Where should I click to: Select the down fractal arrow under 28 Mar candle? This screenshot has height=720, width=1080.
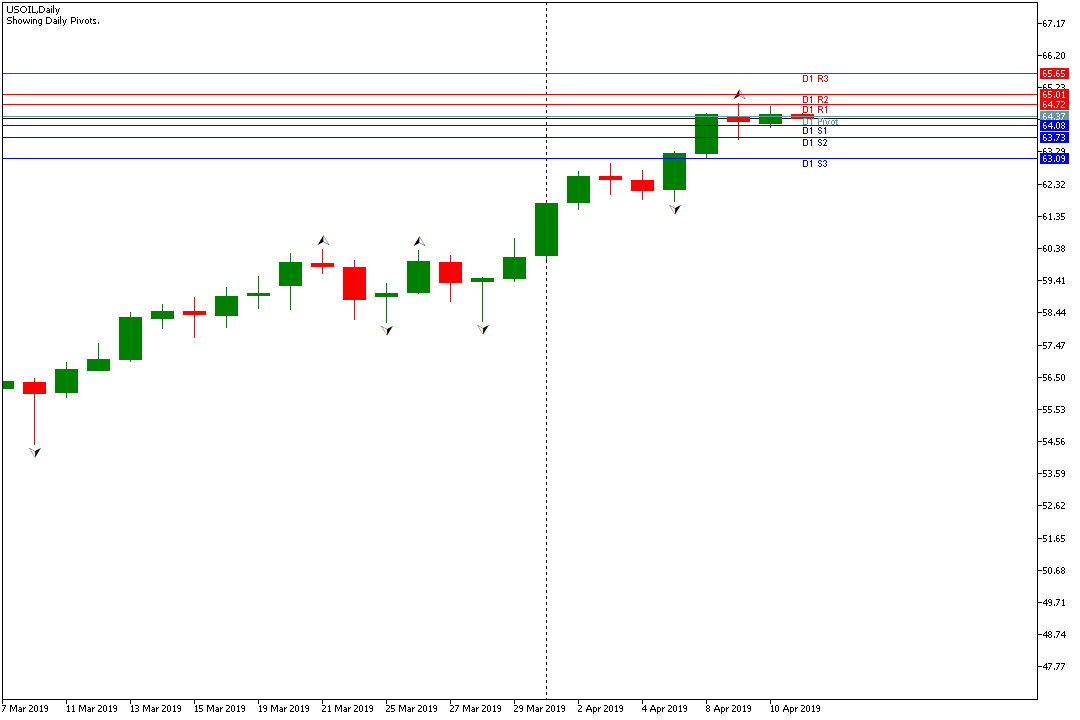pos(483,328)
